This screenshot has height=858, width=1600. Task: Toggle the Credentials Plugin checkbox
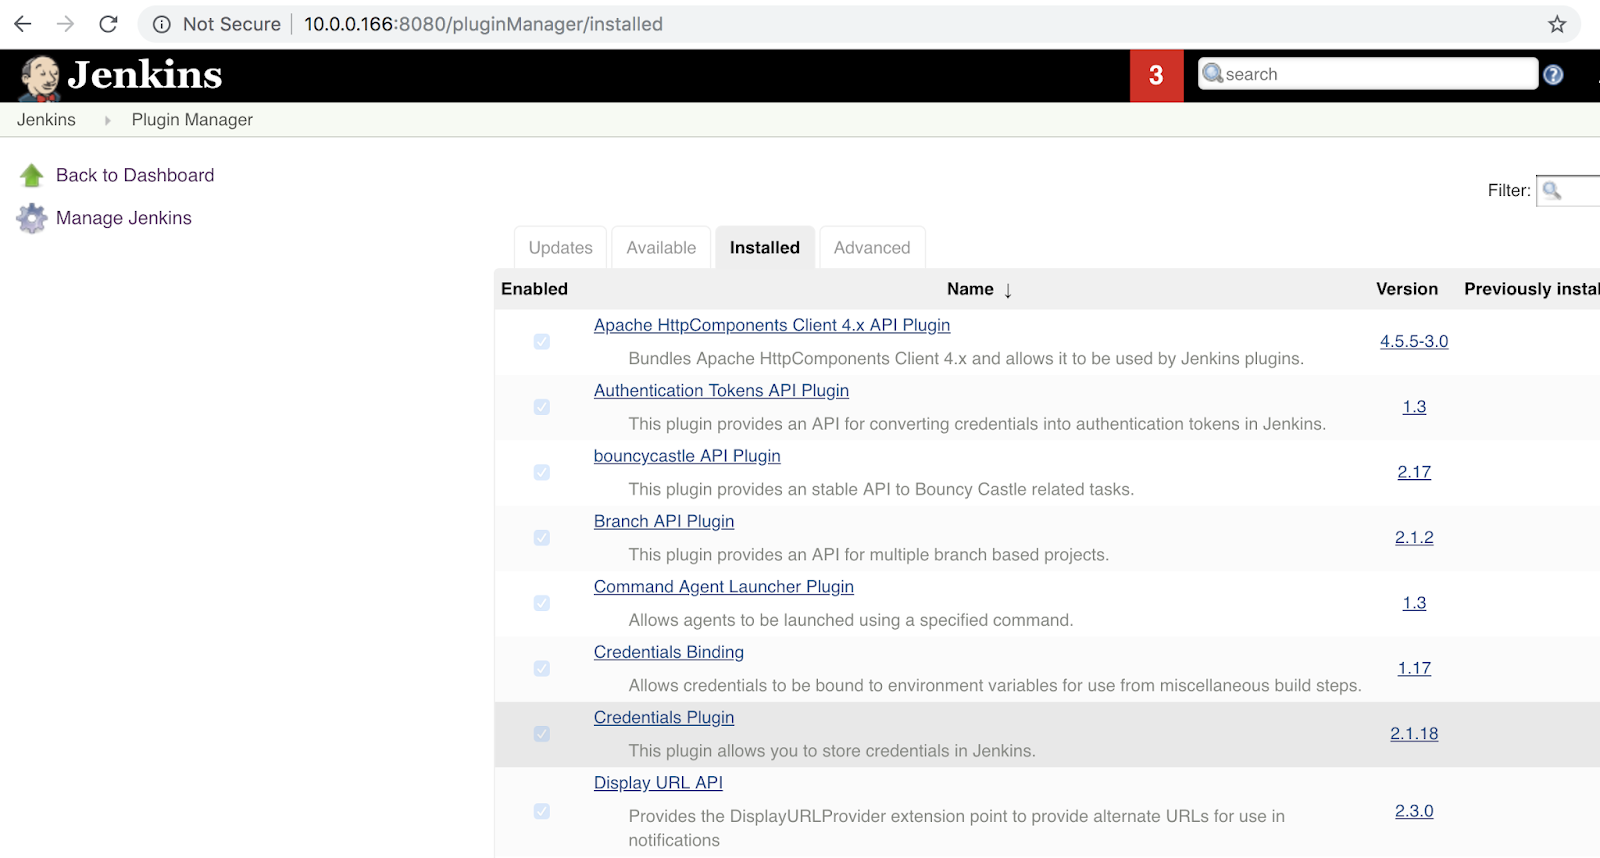click(x=542, y=734)
